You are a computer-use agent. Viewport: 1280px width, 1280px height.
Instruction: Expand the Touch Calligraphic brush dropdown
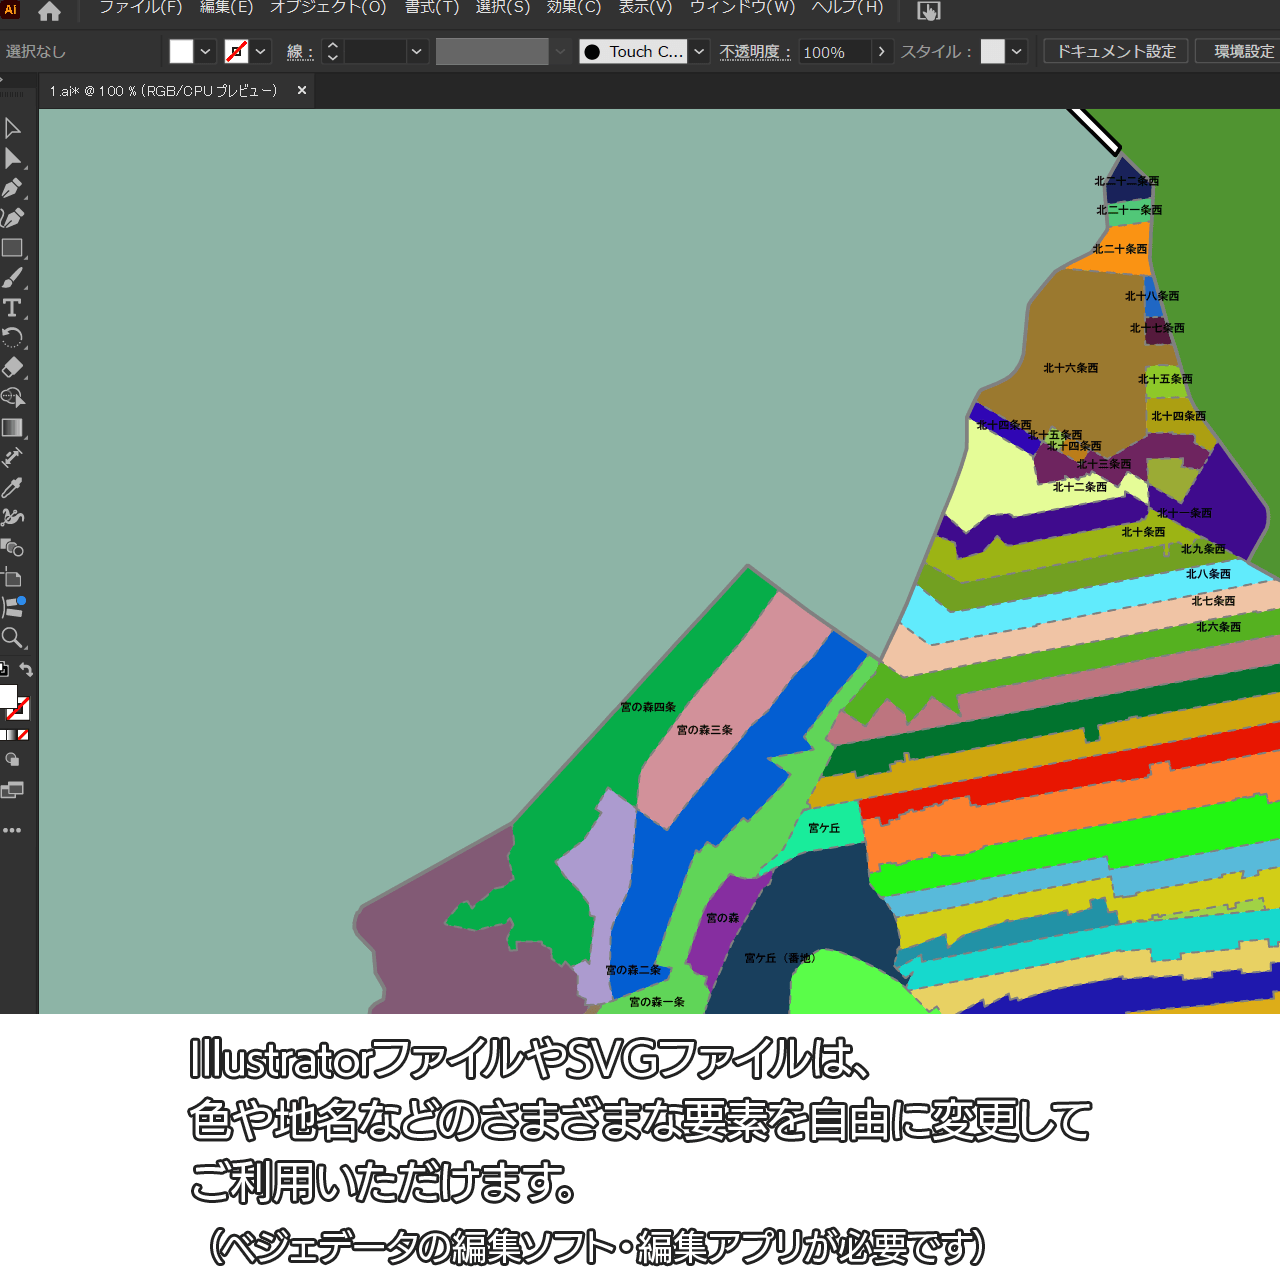pos(699,52)
